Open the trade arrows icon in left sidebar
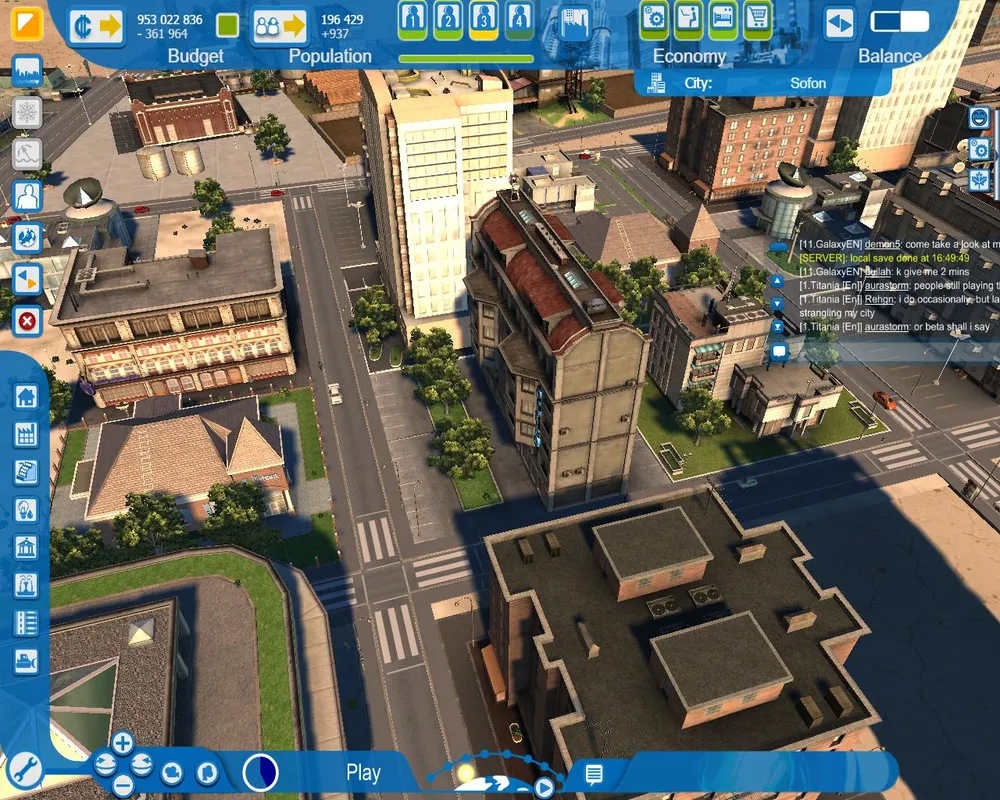 tap(27, 279)
